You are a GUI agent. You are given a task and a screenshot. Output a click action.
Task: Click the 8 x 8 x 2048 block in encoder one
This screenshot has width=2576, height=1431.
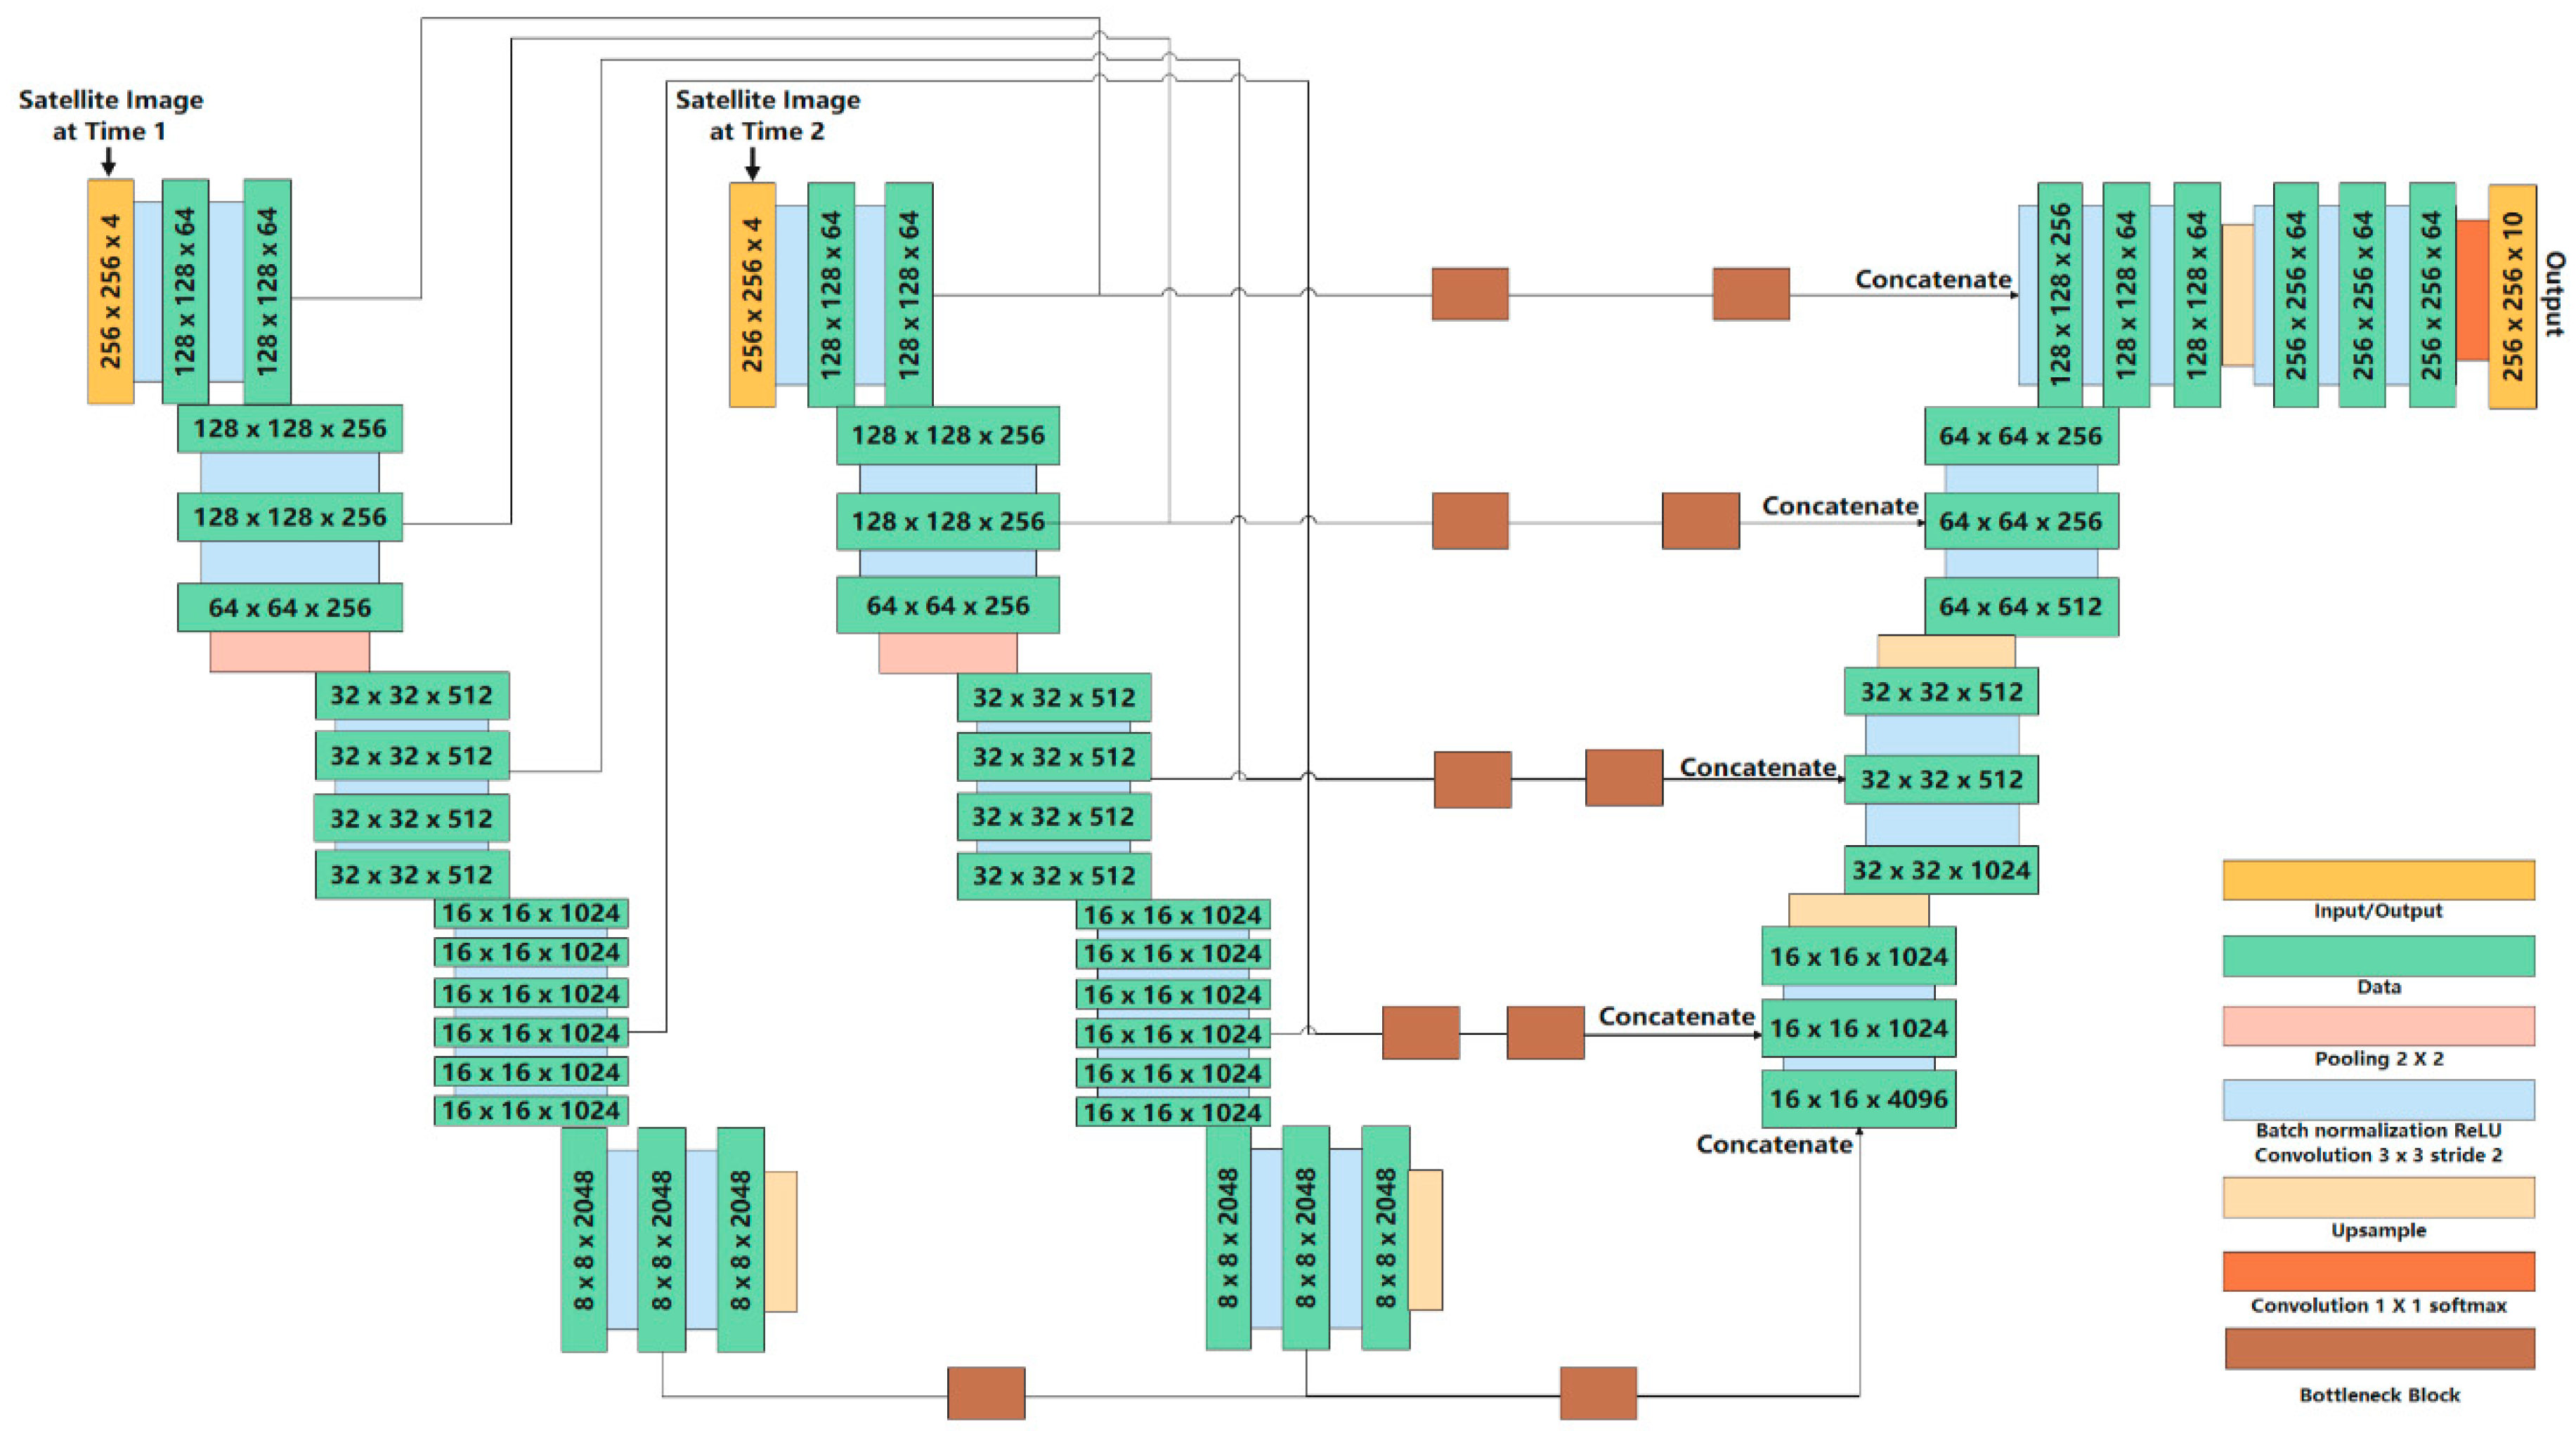click(x=585, y=1240)
